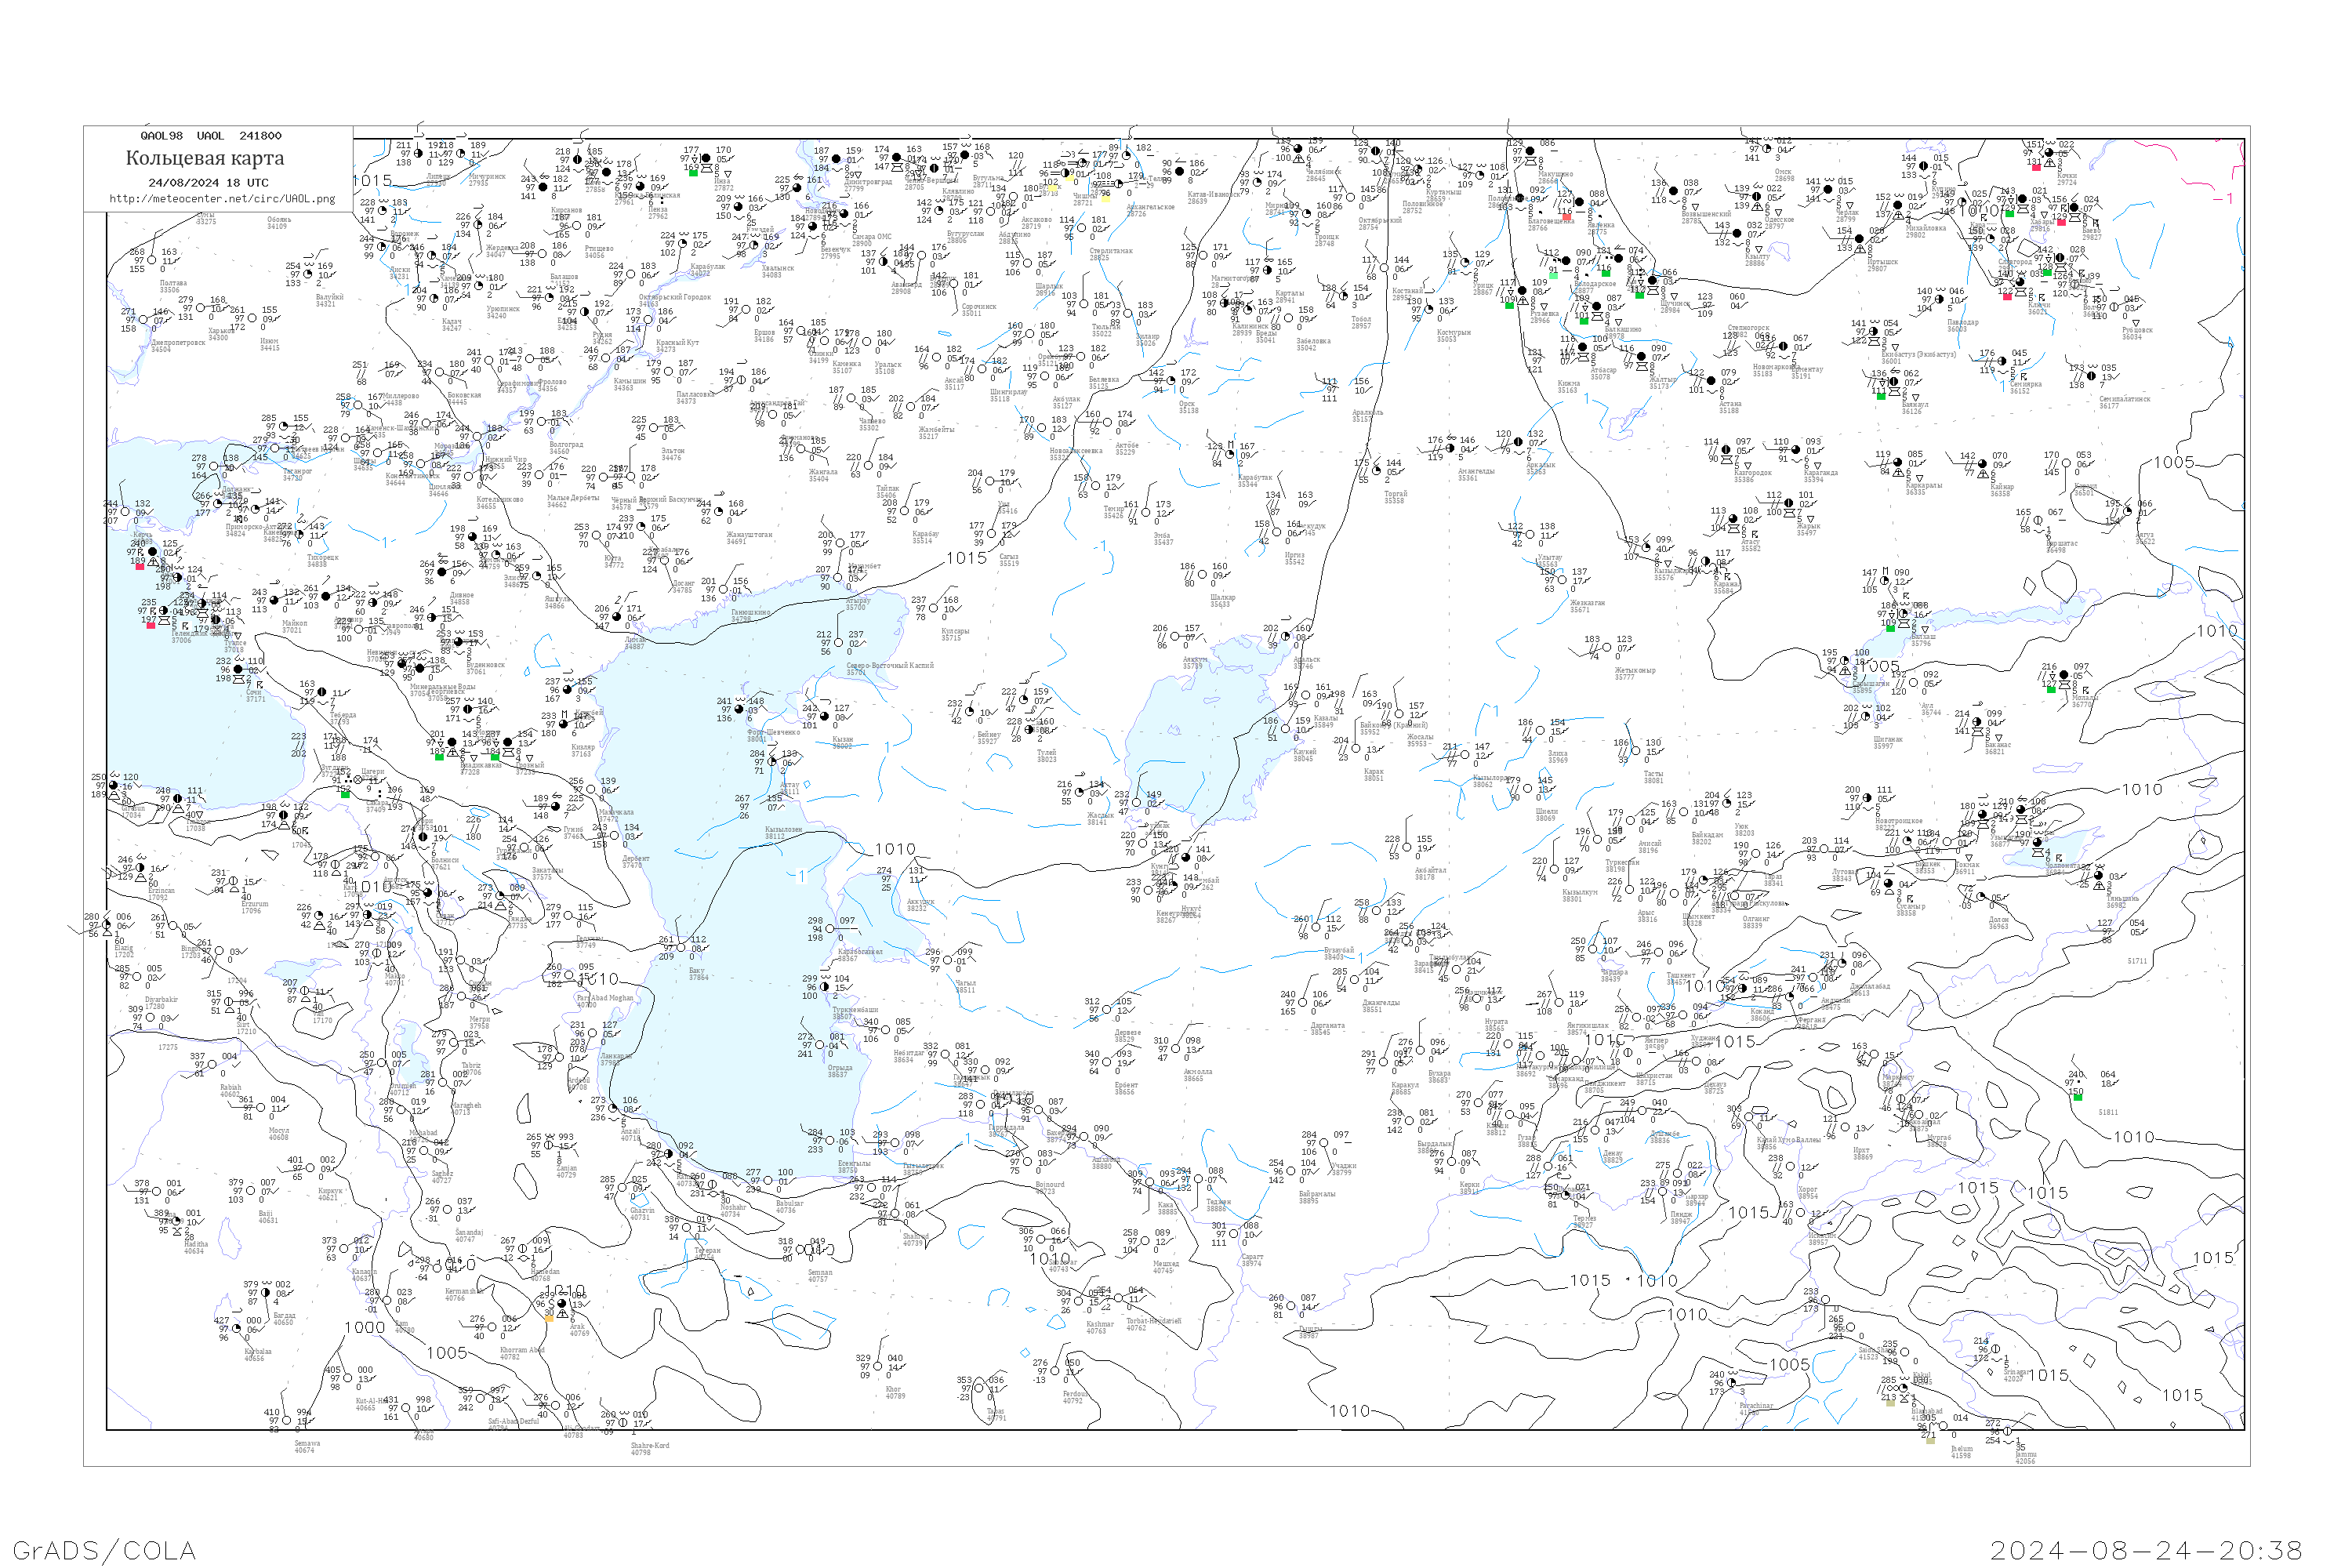Click pink square at Кочки station
Screen dimensions: 2352x1568
(2035, 167)
